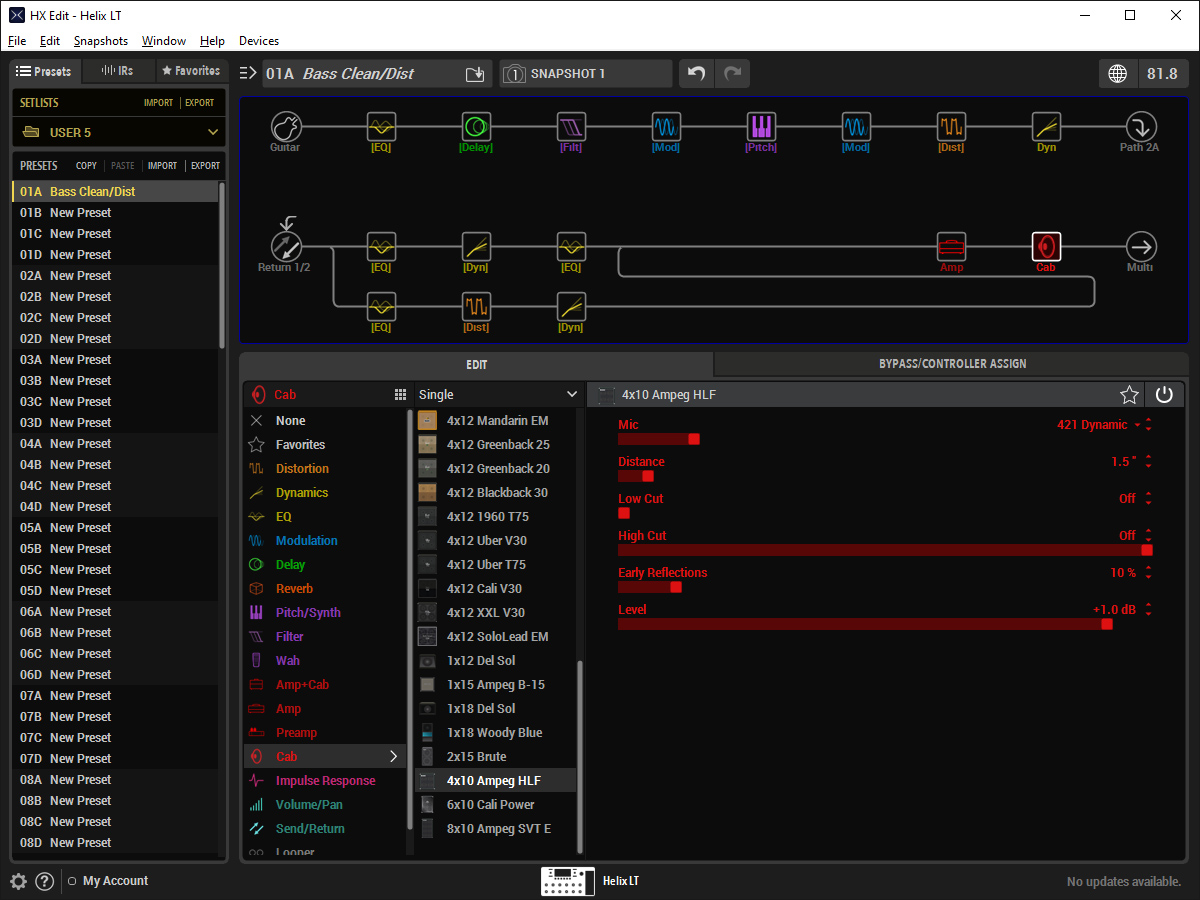The width and height of the screenshot is (1200, 900).
Task: Adjust the Level value stepper
Action: (x=1148, y=610)
